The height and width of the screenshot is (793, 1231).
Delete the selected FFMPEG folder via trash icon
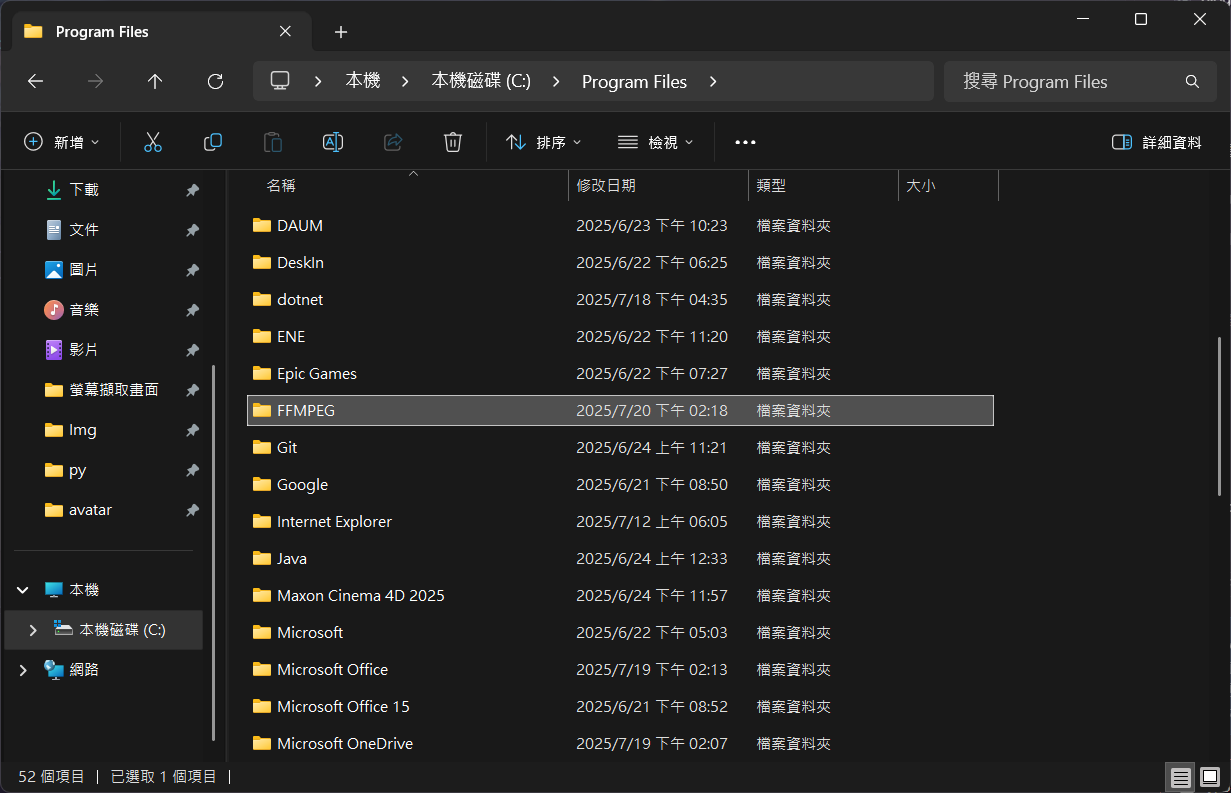453,141
